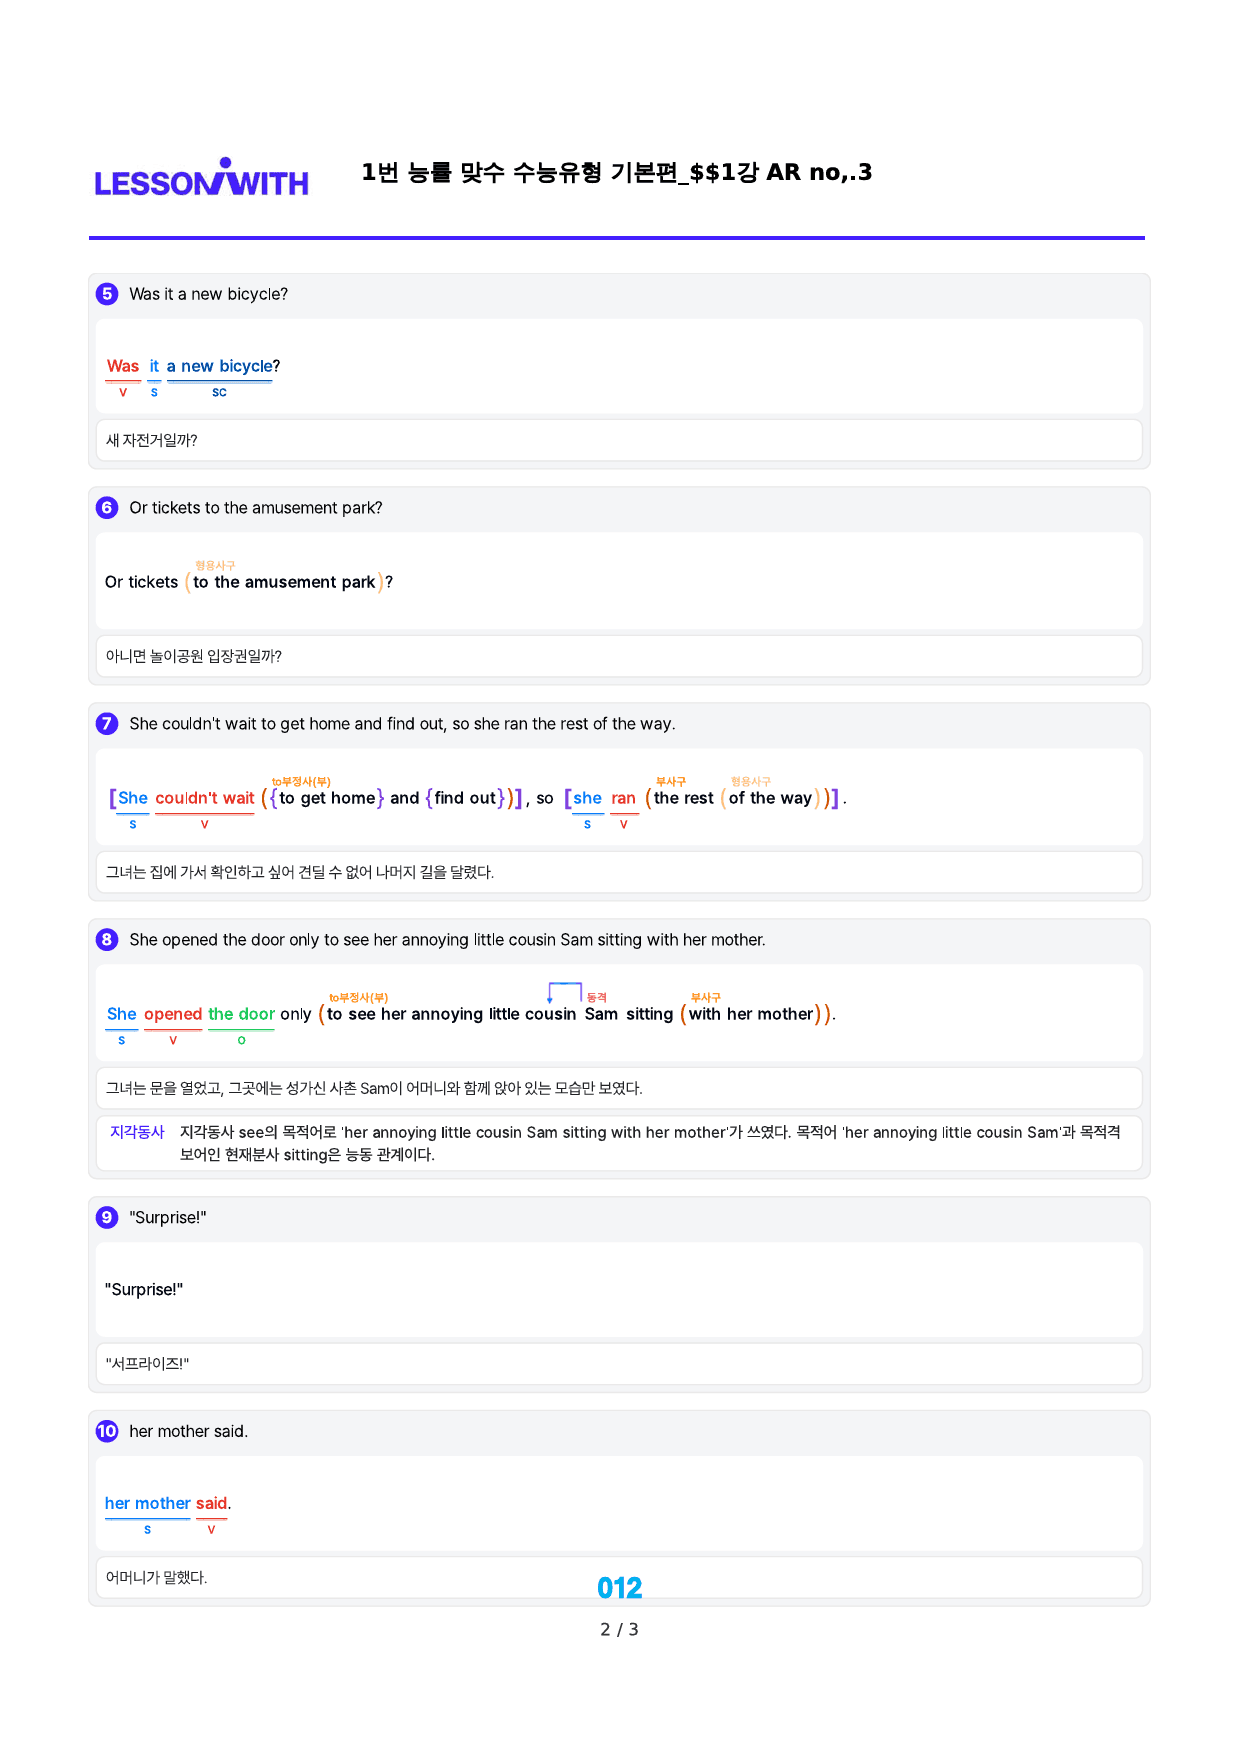Select the number 8 sentence badge
This screenshot has width=1240, height=1754.
click(107, 940)
